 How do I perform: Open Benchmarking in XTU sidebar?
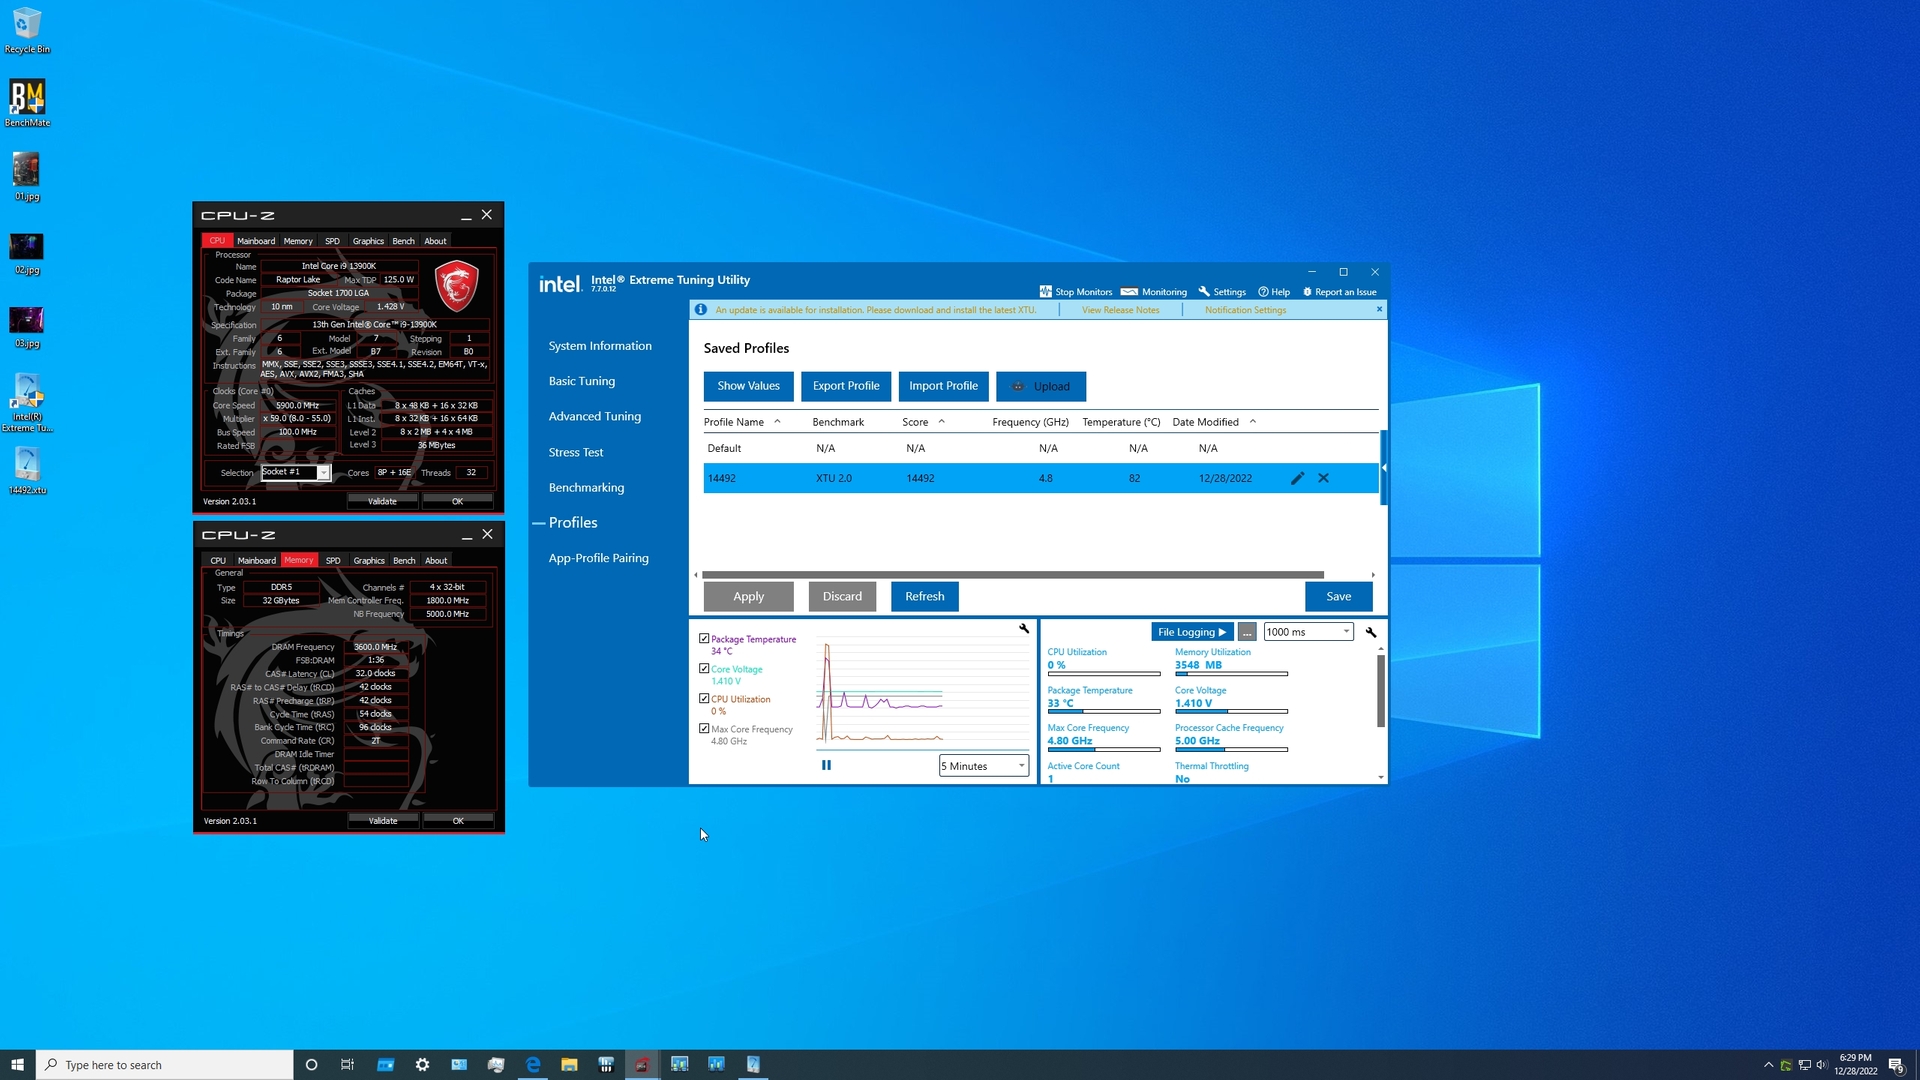click(586, 488)
